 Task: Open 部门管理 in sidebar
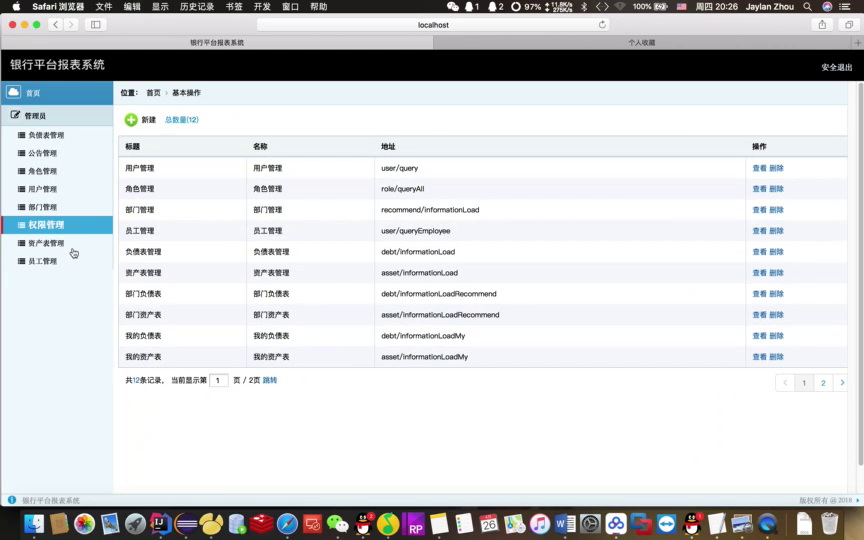(x=42, y=207)
